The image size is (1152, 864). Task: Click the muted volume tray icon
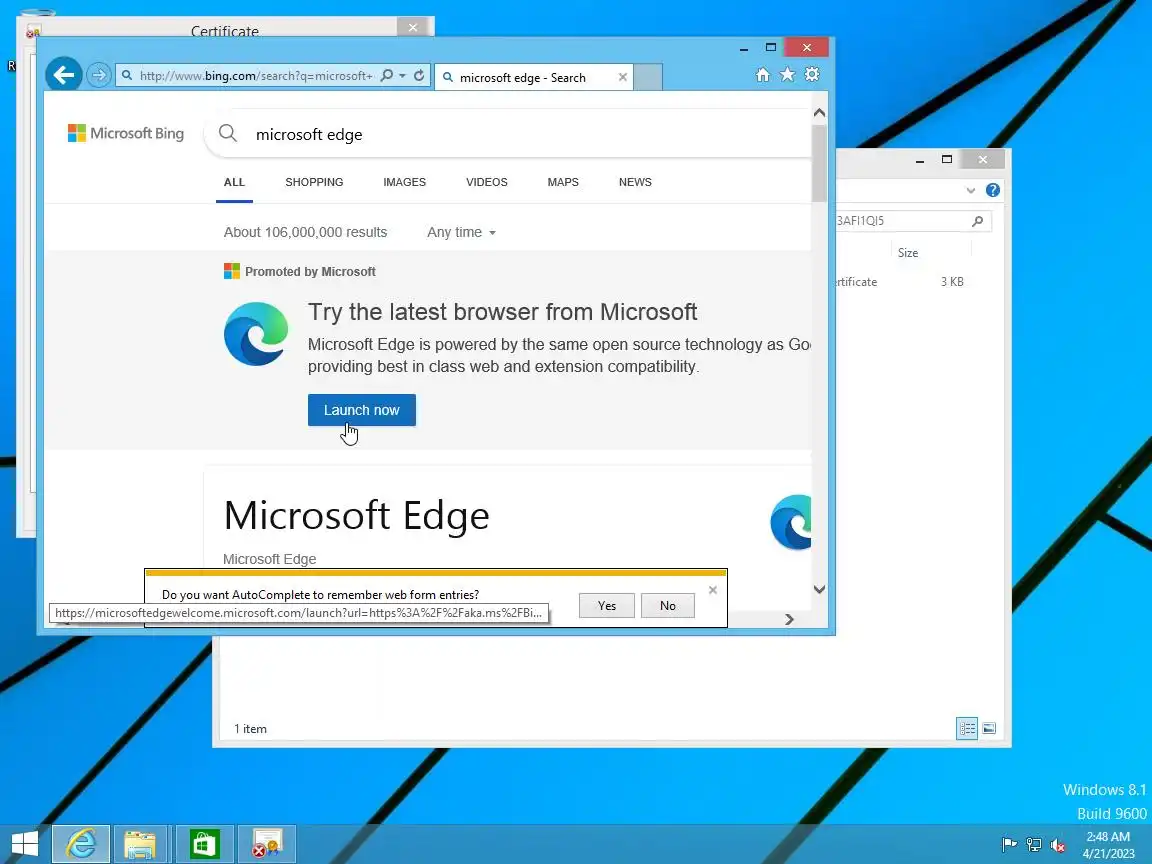(x=1058, y=845)
